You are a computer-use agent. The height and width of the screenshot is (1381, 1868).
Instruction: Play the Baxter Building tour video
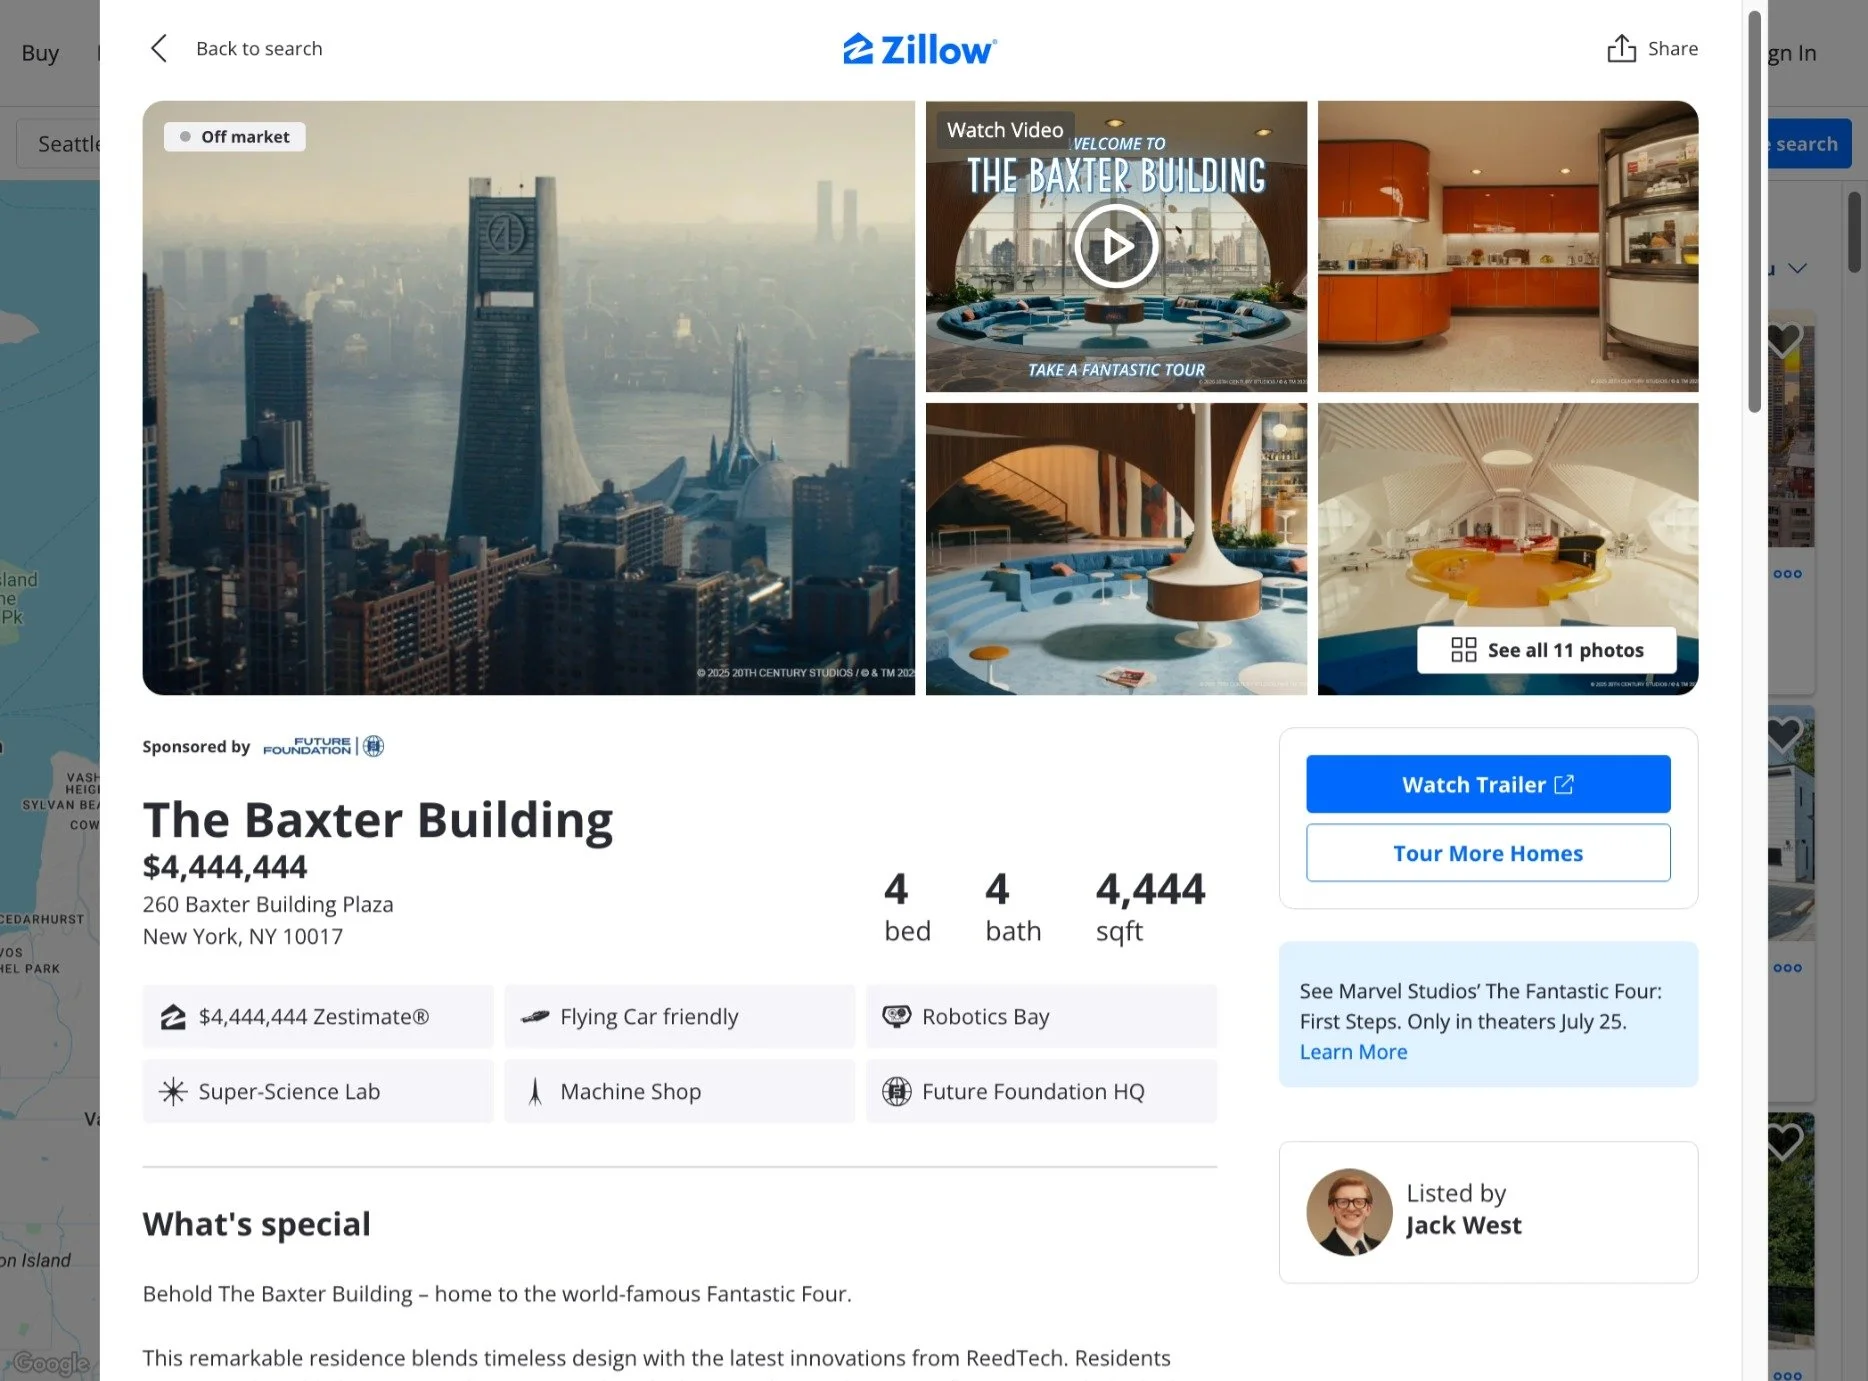(1116, 246)
